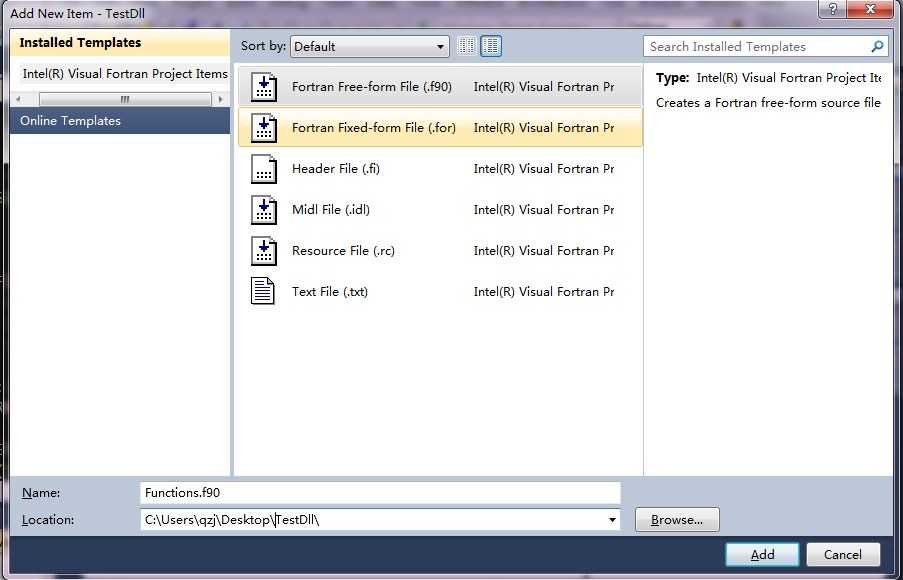Select 'Fortran Fixed-form File (.for)' label
903x580 pixels.
click(x=374, y=128)
